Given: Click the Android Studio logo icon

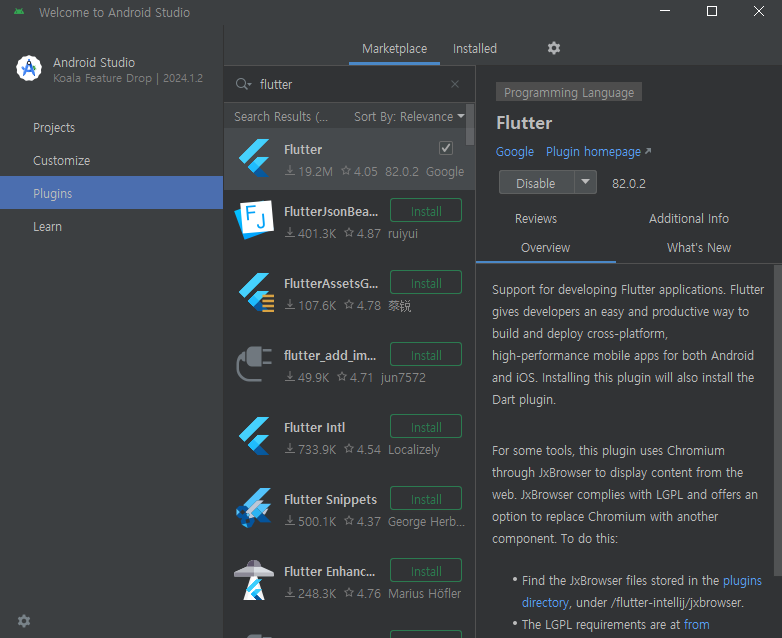Looking at the screenshot, I should point(29,68).
